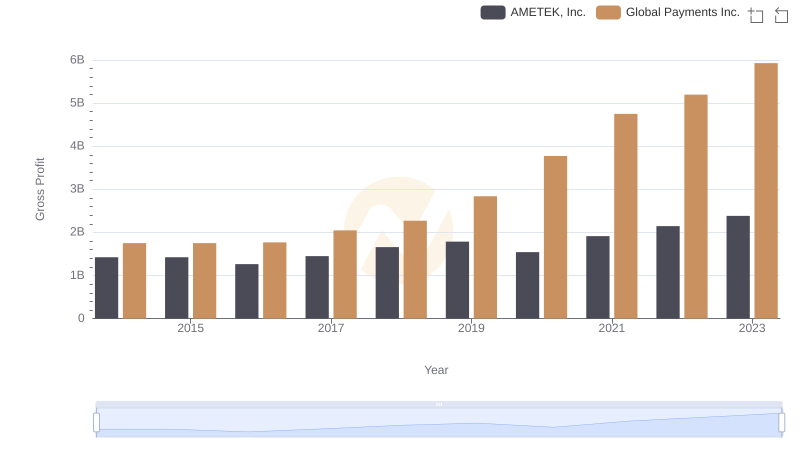Click the Global Payments 2016 bar

tap(275, 280)
